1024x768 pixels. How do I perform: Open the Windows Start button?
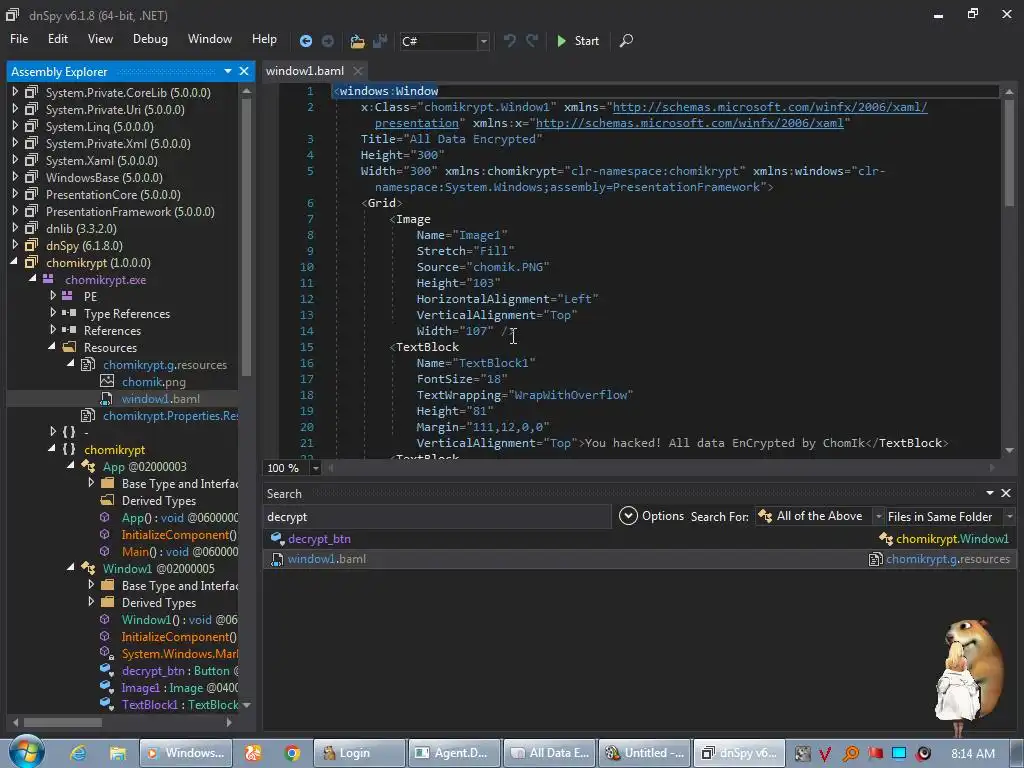[x=26, y=752]
